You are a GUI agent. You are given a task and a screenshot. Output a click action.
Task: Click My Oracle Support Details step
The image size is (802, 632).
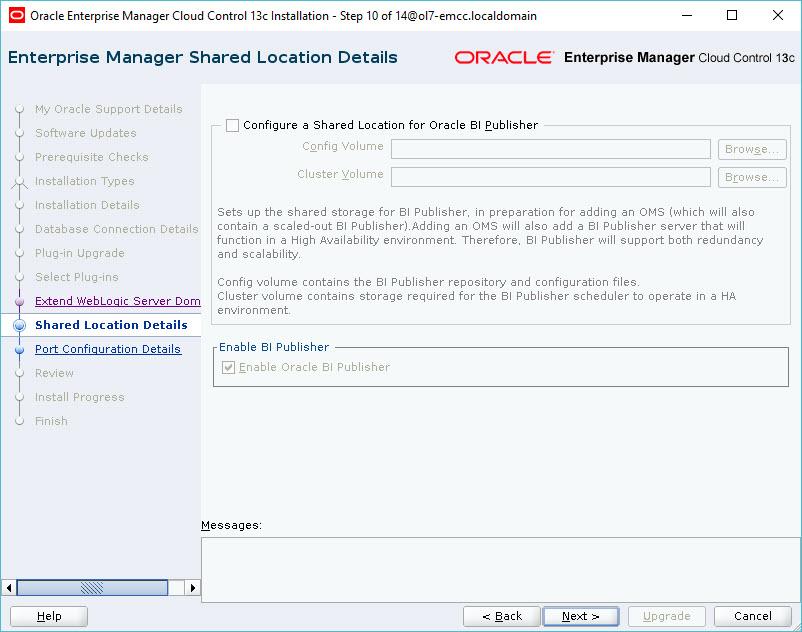click(108, 109)
